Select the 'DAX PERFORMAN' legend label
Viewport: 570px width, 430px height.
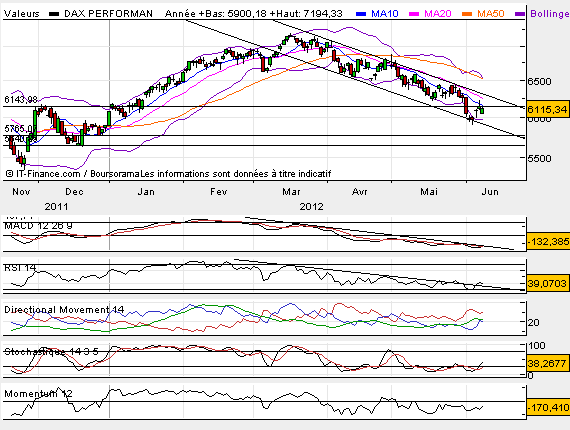(x=108, y=14)
